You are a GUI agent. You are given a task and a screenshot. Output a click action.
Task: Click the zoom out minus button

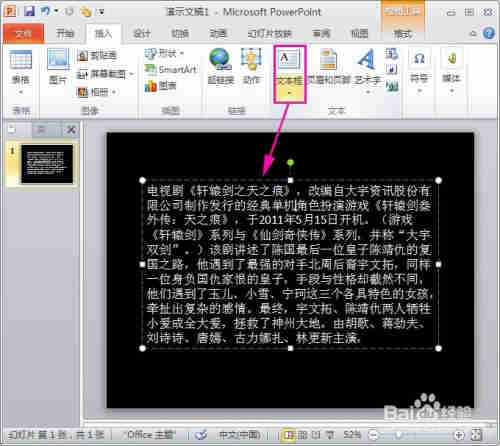(374, 435)
